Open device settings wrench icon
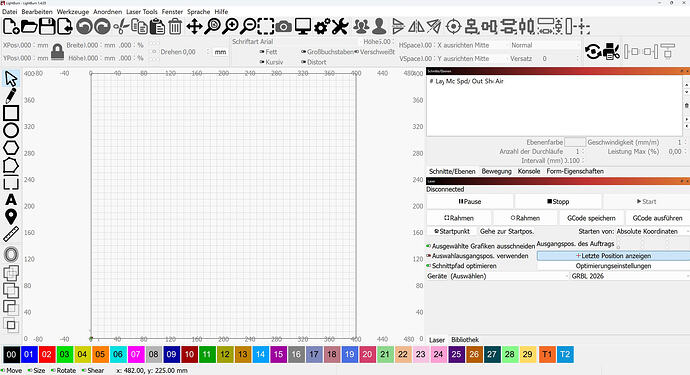Screen dimensions: 690x375 click(x=340, y=27)
